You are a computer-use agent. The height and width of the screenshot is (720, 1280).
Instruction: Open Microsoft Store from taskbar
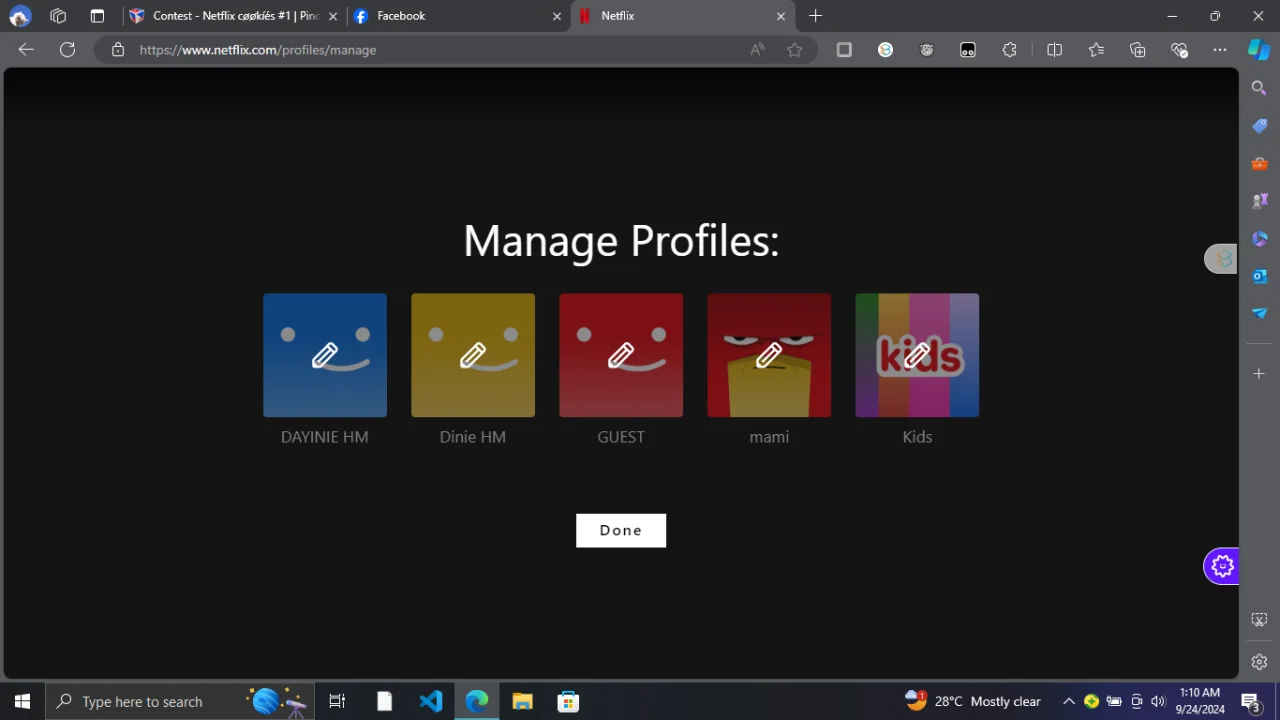568,701
